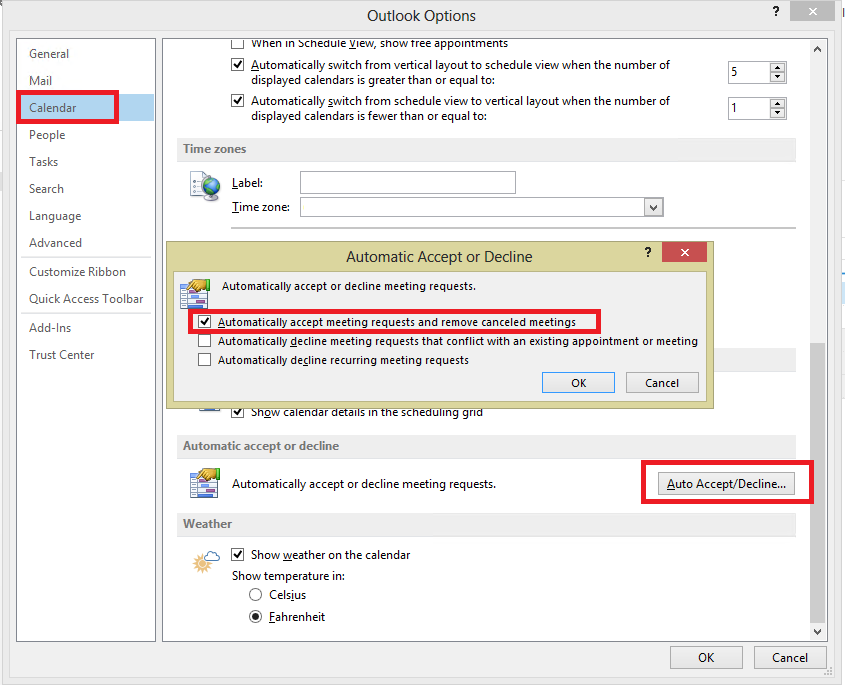Select Celsius temperature unit
The image size is (845, 685).
point(255,595)
